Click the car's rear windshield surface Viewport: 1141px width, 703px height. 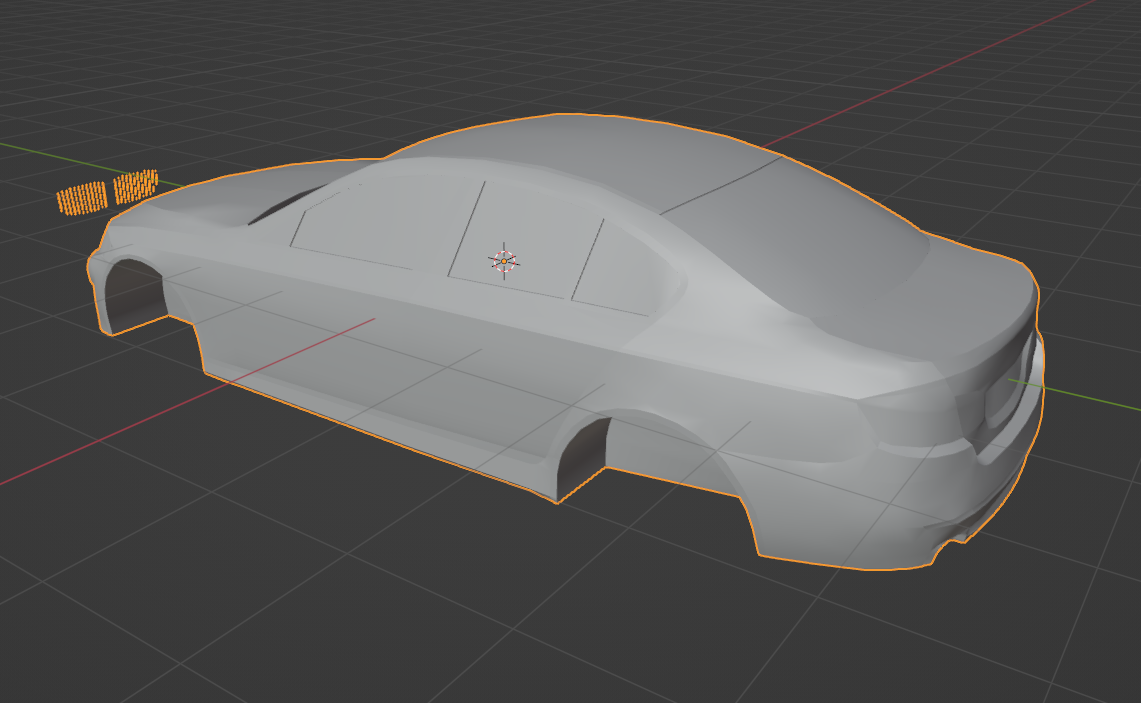[x=793, y=240]
